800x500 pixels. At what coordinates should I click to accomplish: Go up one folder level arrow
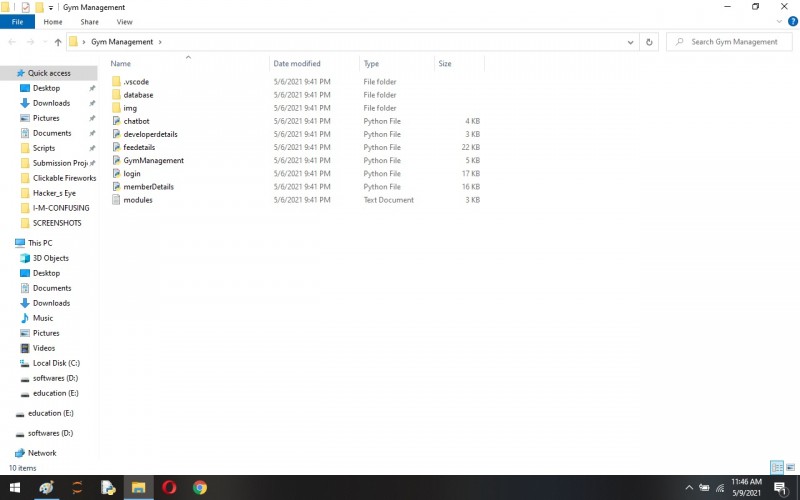coord(58,42)
